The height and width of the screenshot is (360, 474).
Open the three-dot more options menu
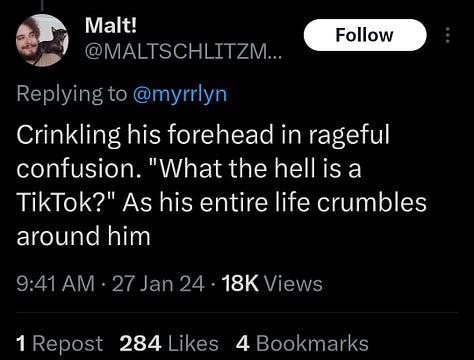point(448,35)
